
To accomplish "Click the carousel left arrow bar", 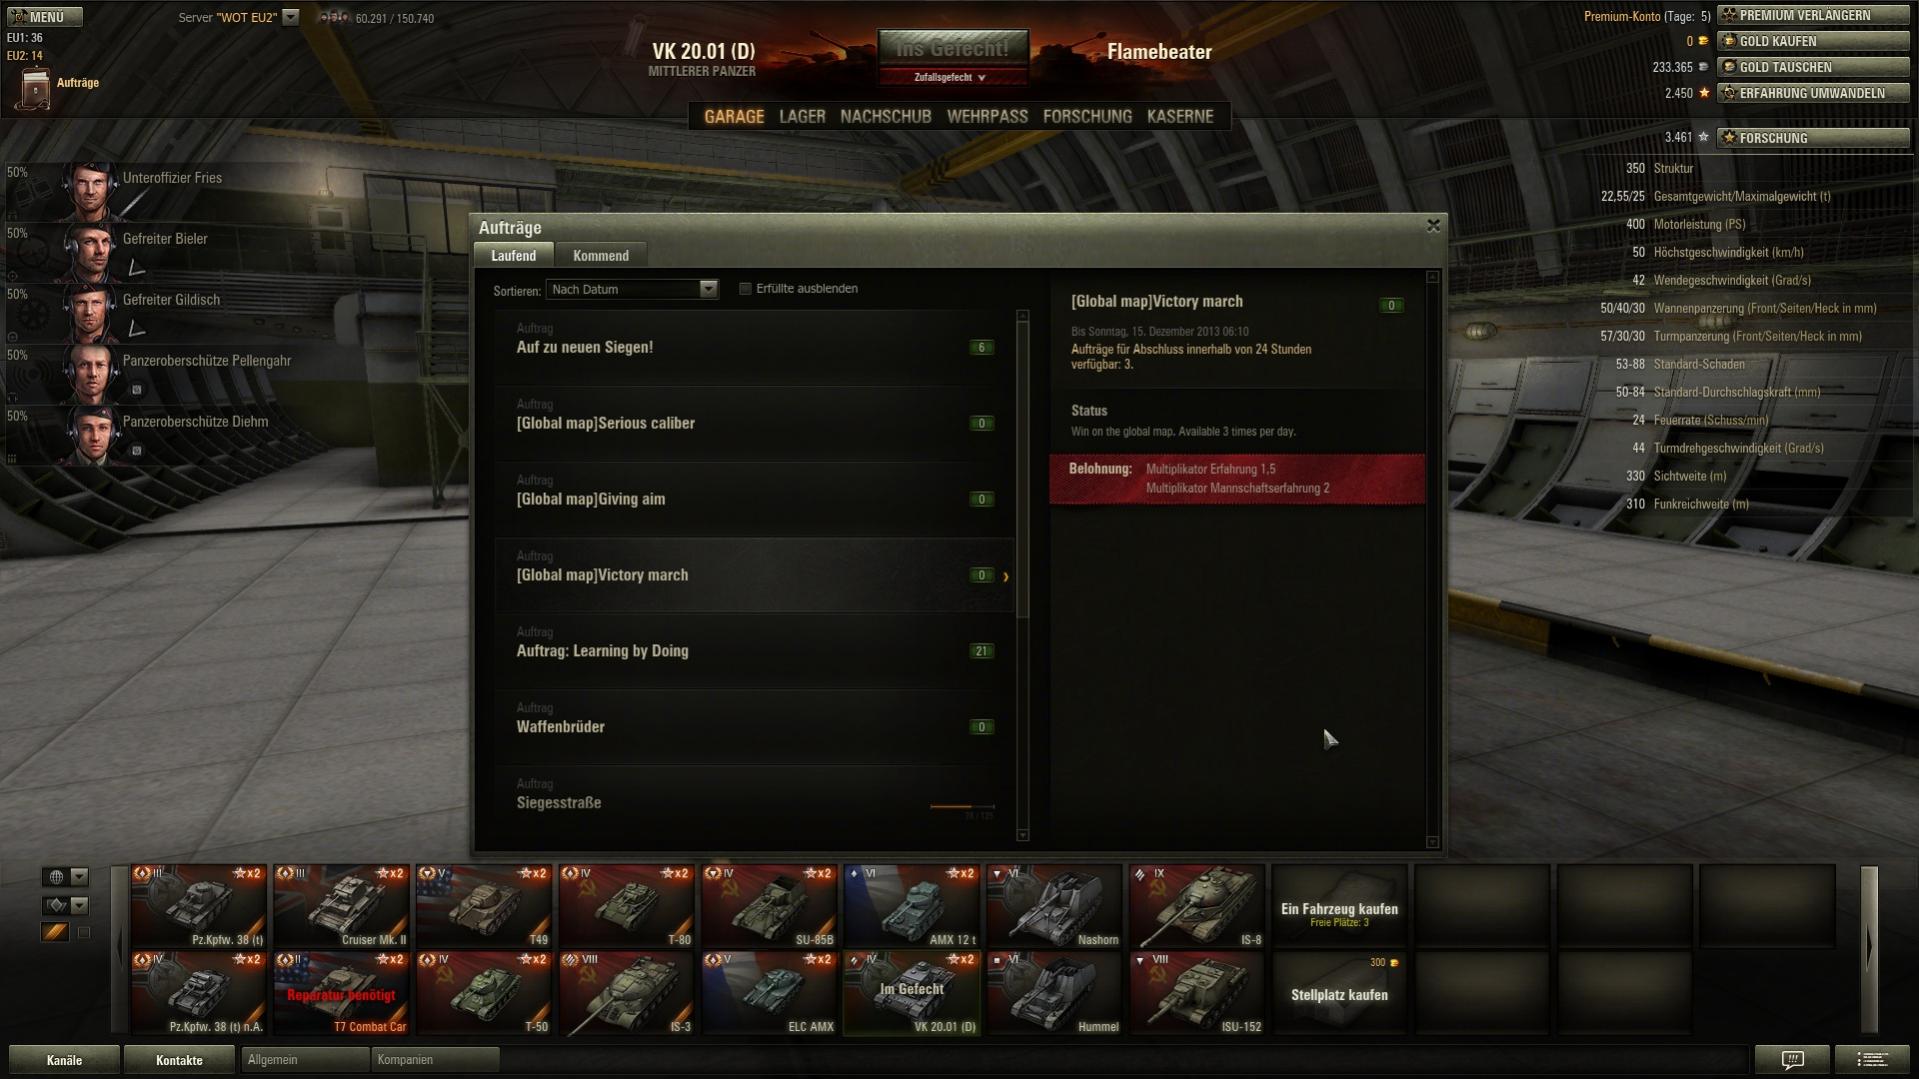I will pyautogui.click(x=120, y=949).
